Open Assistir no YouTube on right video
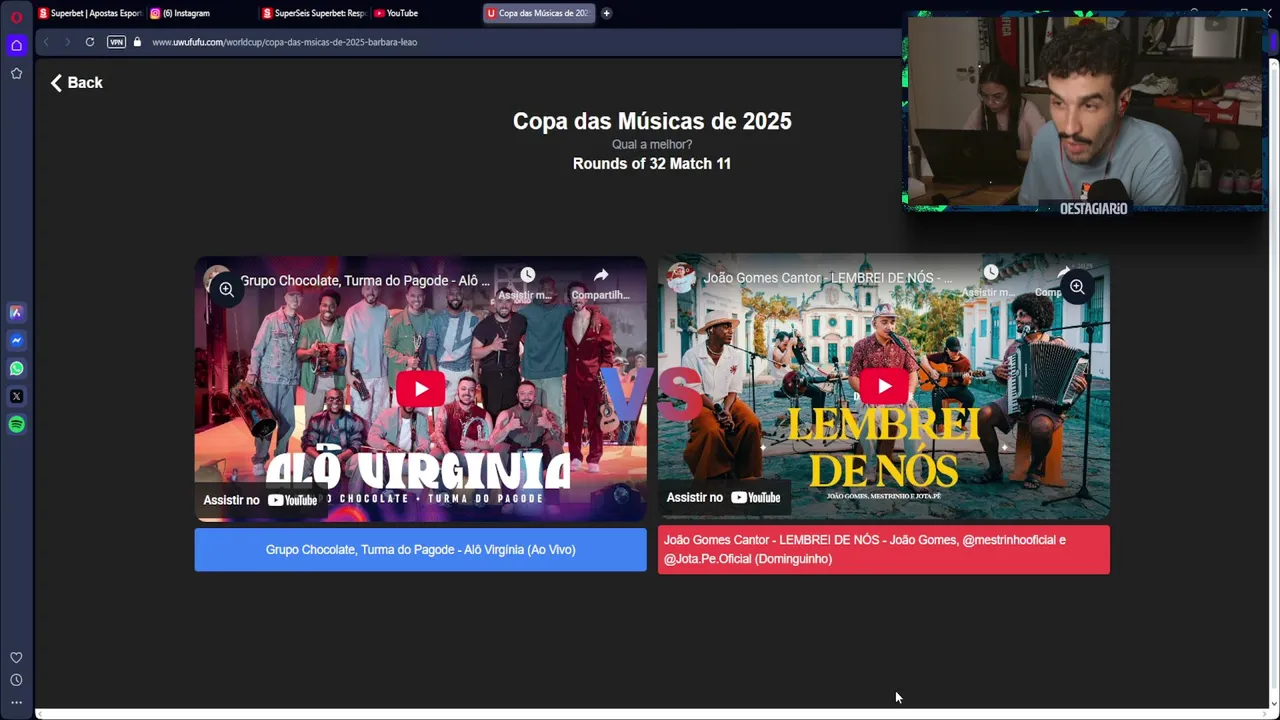This screenshot has height=720, width=1280. [724, 497]
